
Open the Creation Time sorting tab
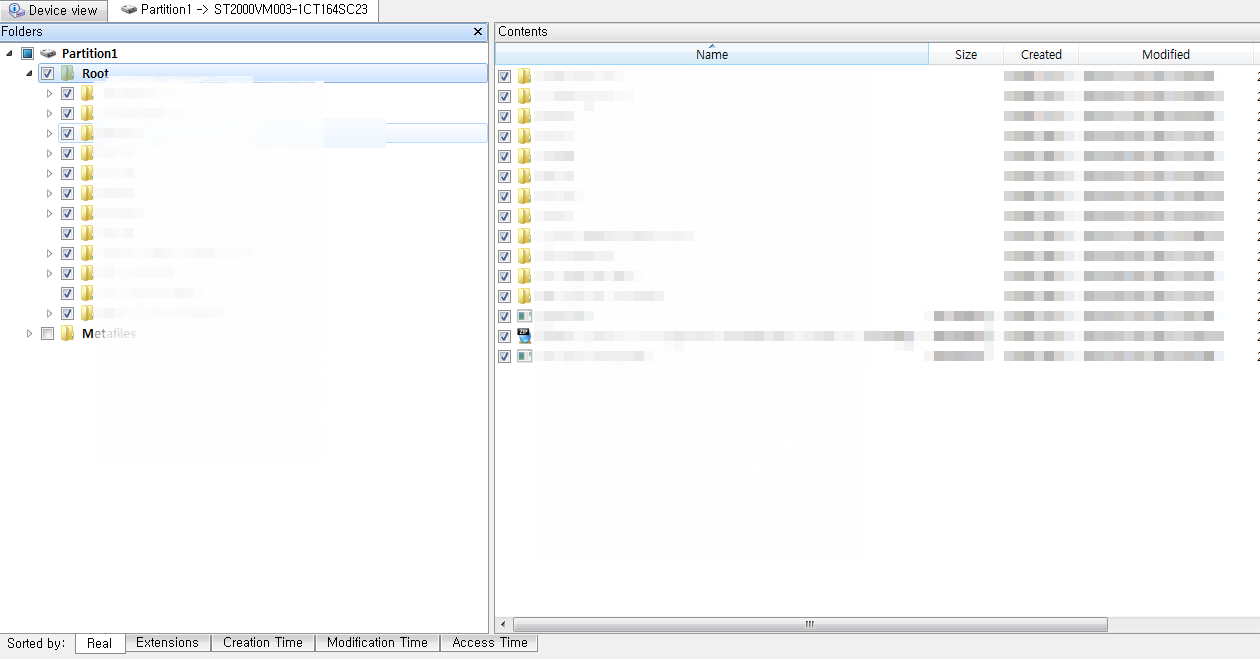pyautogui.click(x=263, y=642)
